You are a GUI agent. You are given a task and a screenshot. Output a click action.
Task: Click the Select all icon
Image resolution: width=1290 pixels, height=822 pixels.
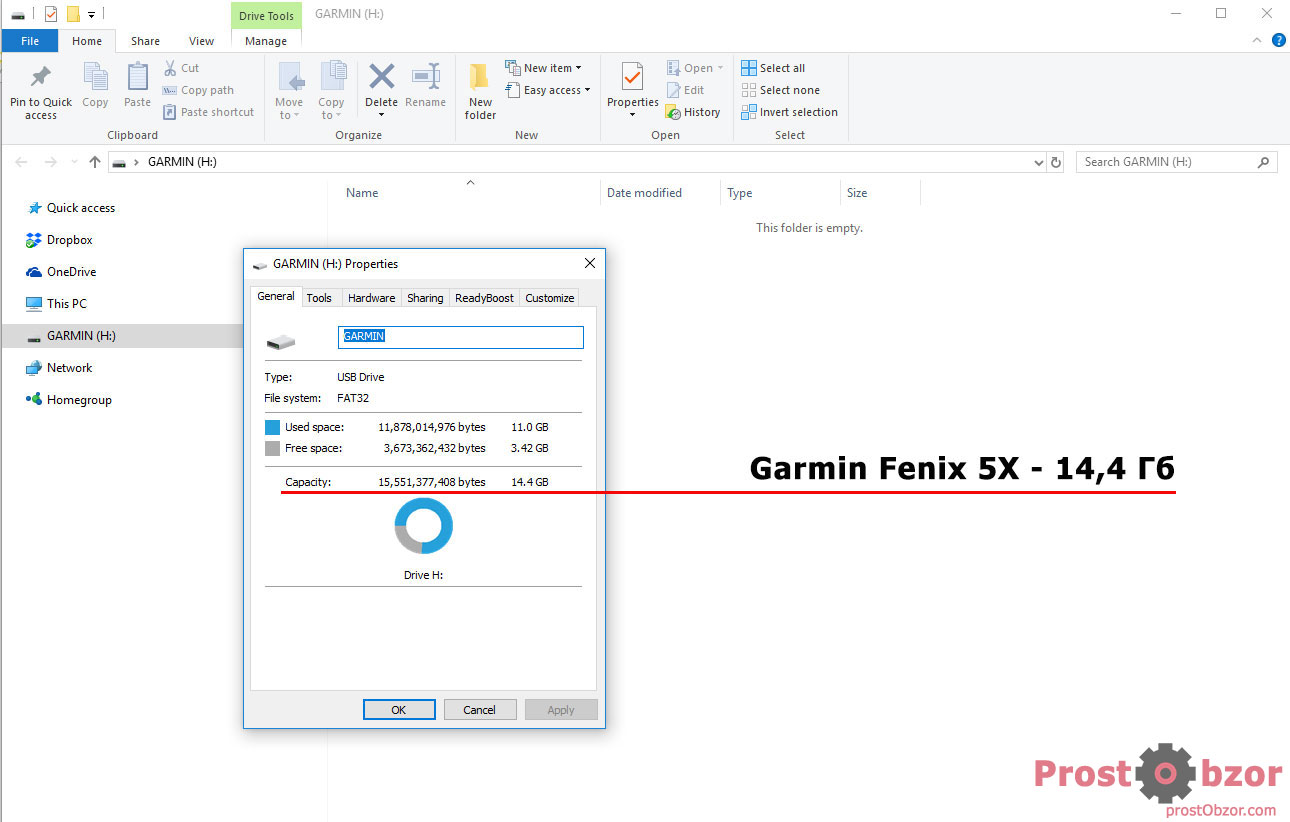tap(749, 68)
